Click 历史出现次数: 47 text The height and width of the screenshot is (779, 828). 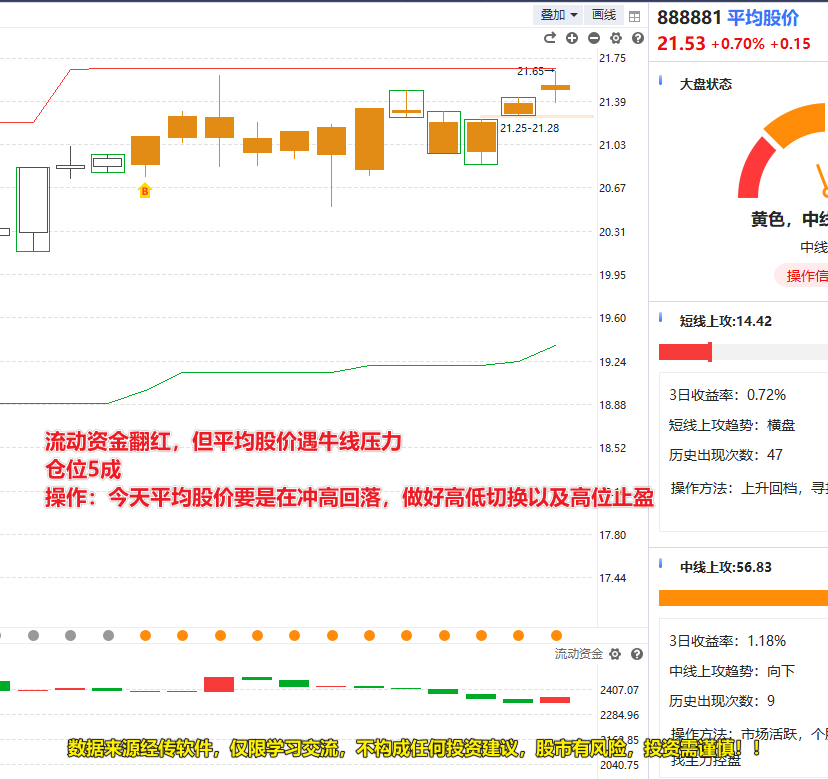pos(726,455)
